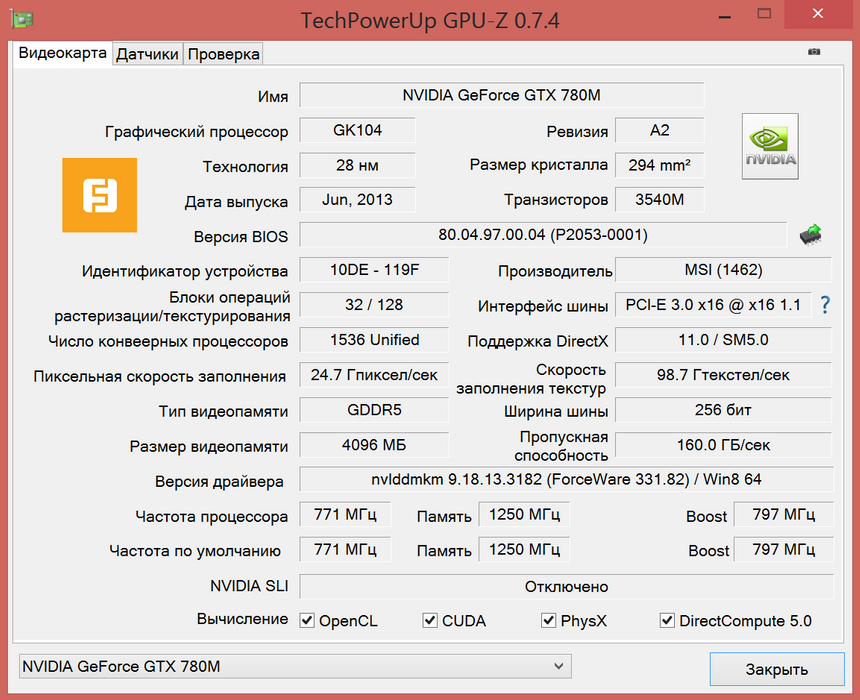Toggle the OpenCL checkbox
The width and height of the screenshot is (860, 700).
point(306,620)
